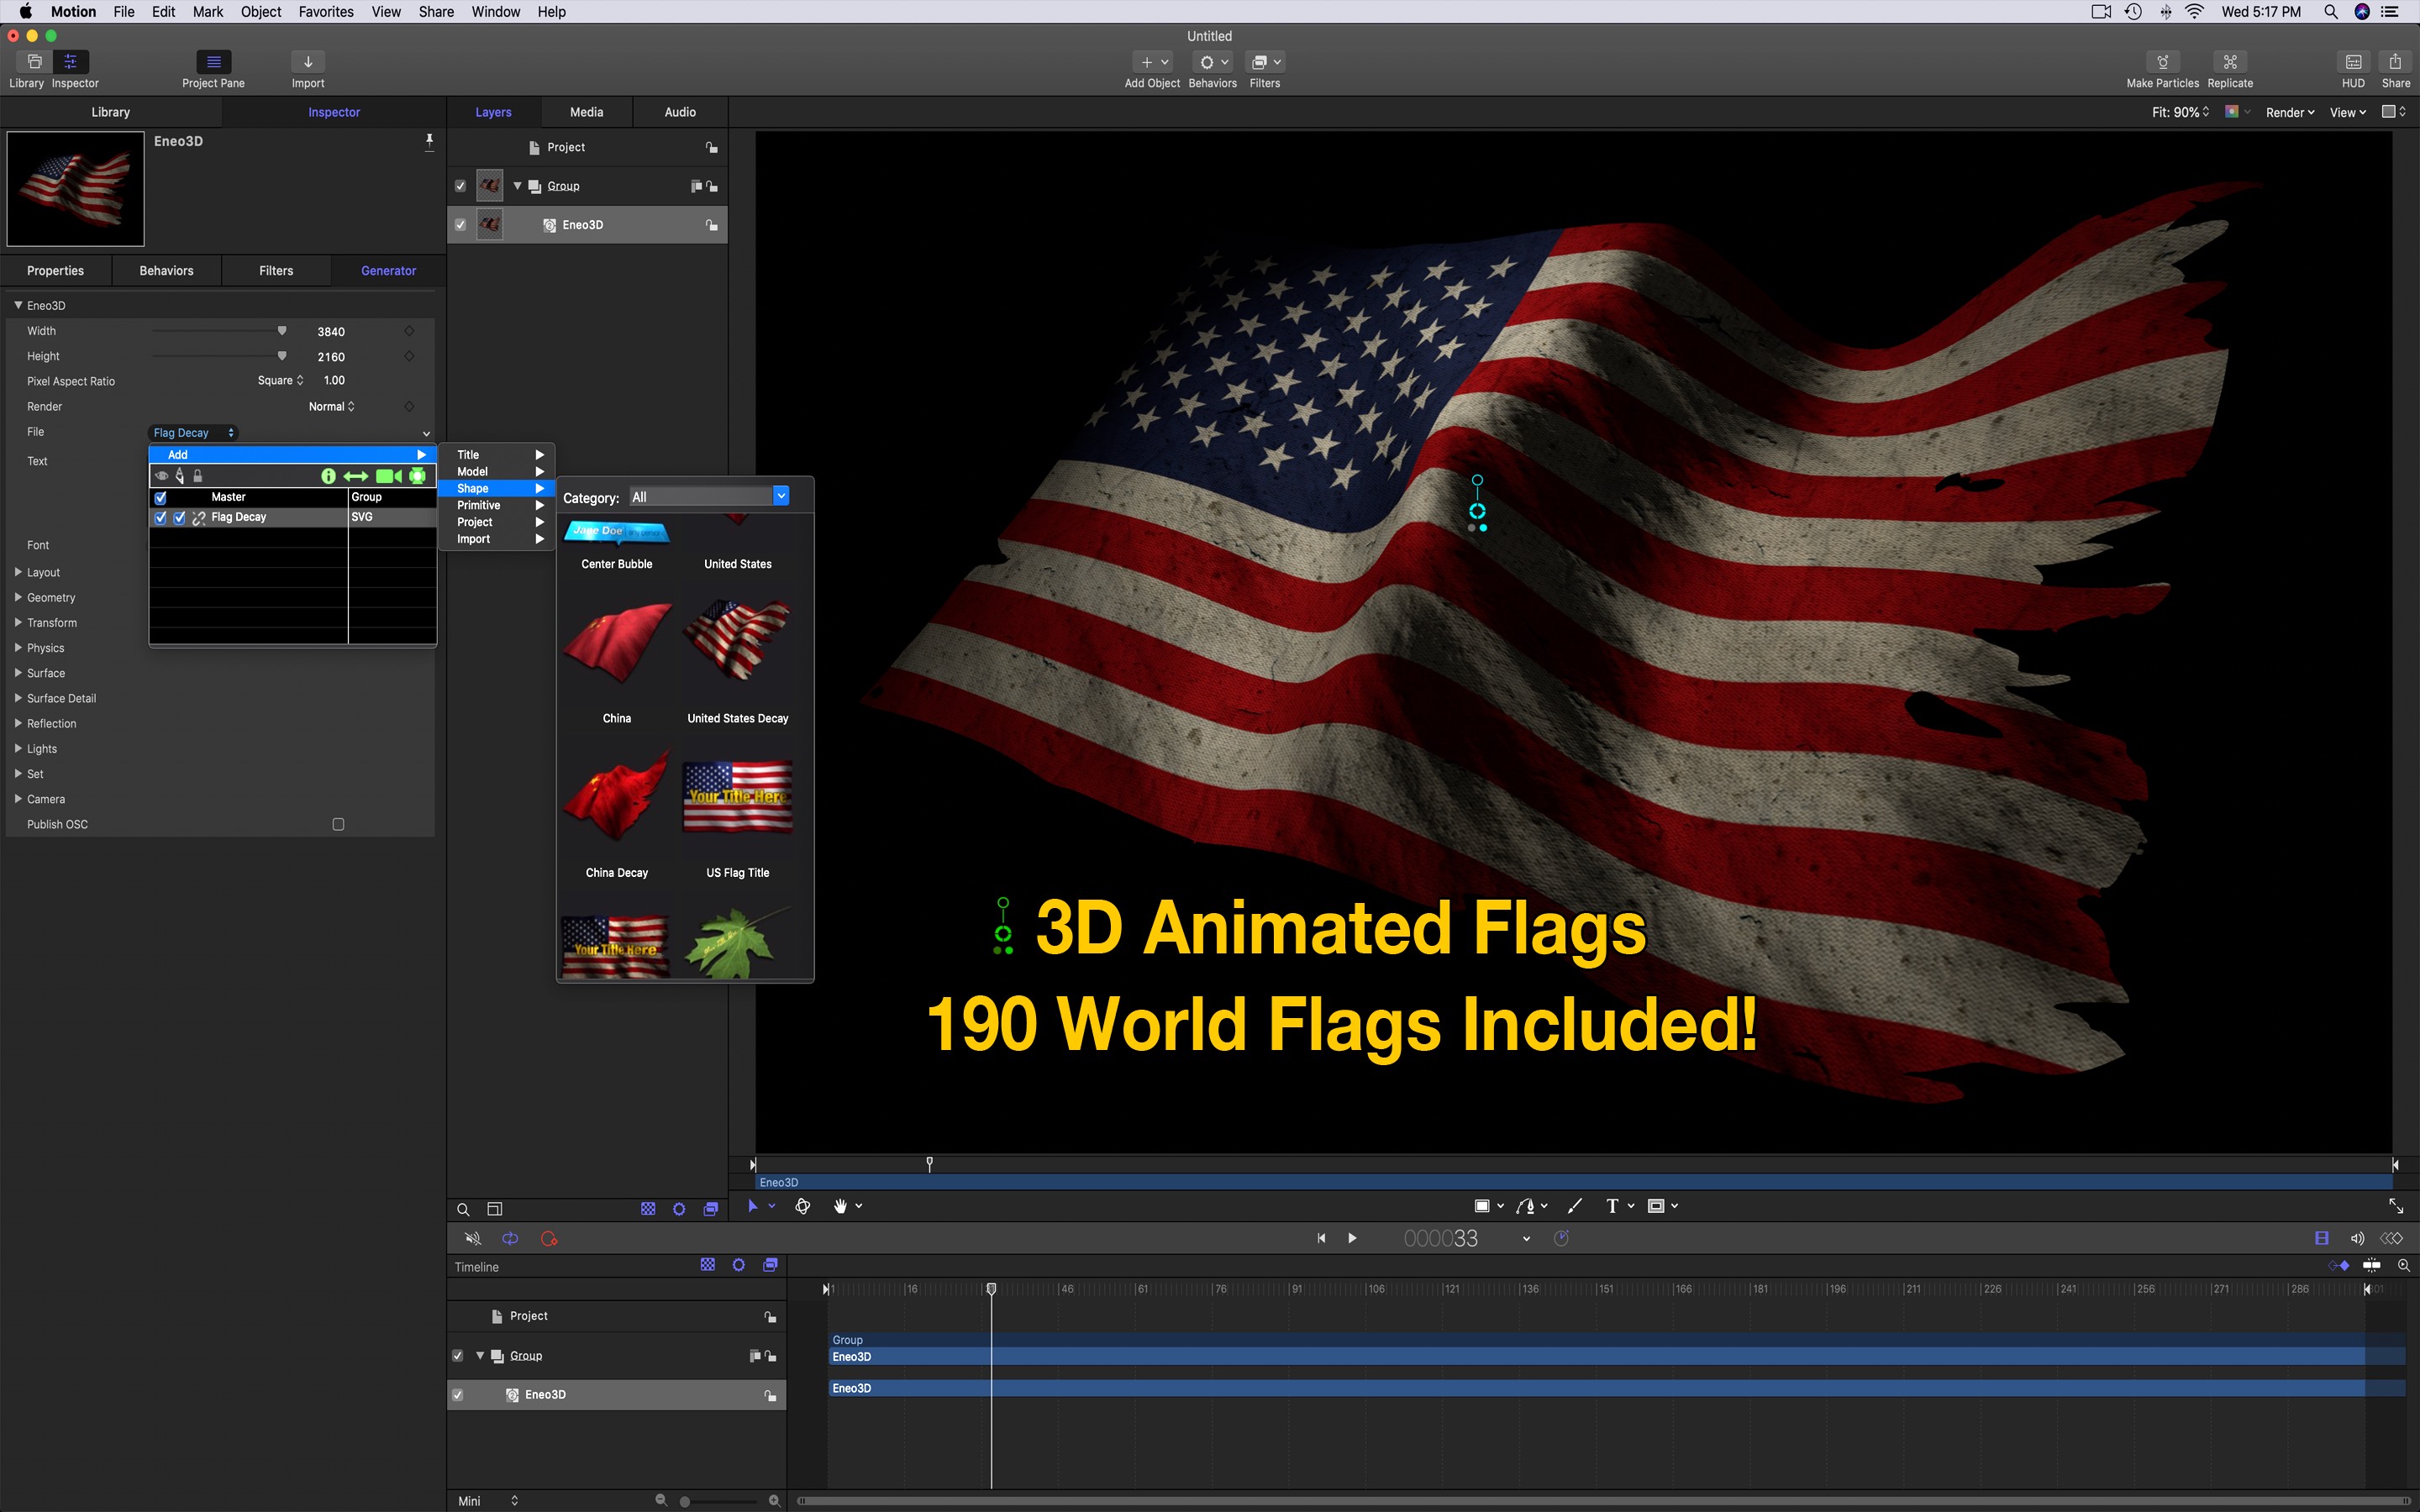This screenshot has width=2420, height=1512.
Task: Click the Import toolbar button
Action: click(308, 62)
